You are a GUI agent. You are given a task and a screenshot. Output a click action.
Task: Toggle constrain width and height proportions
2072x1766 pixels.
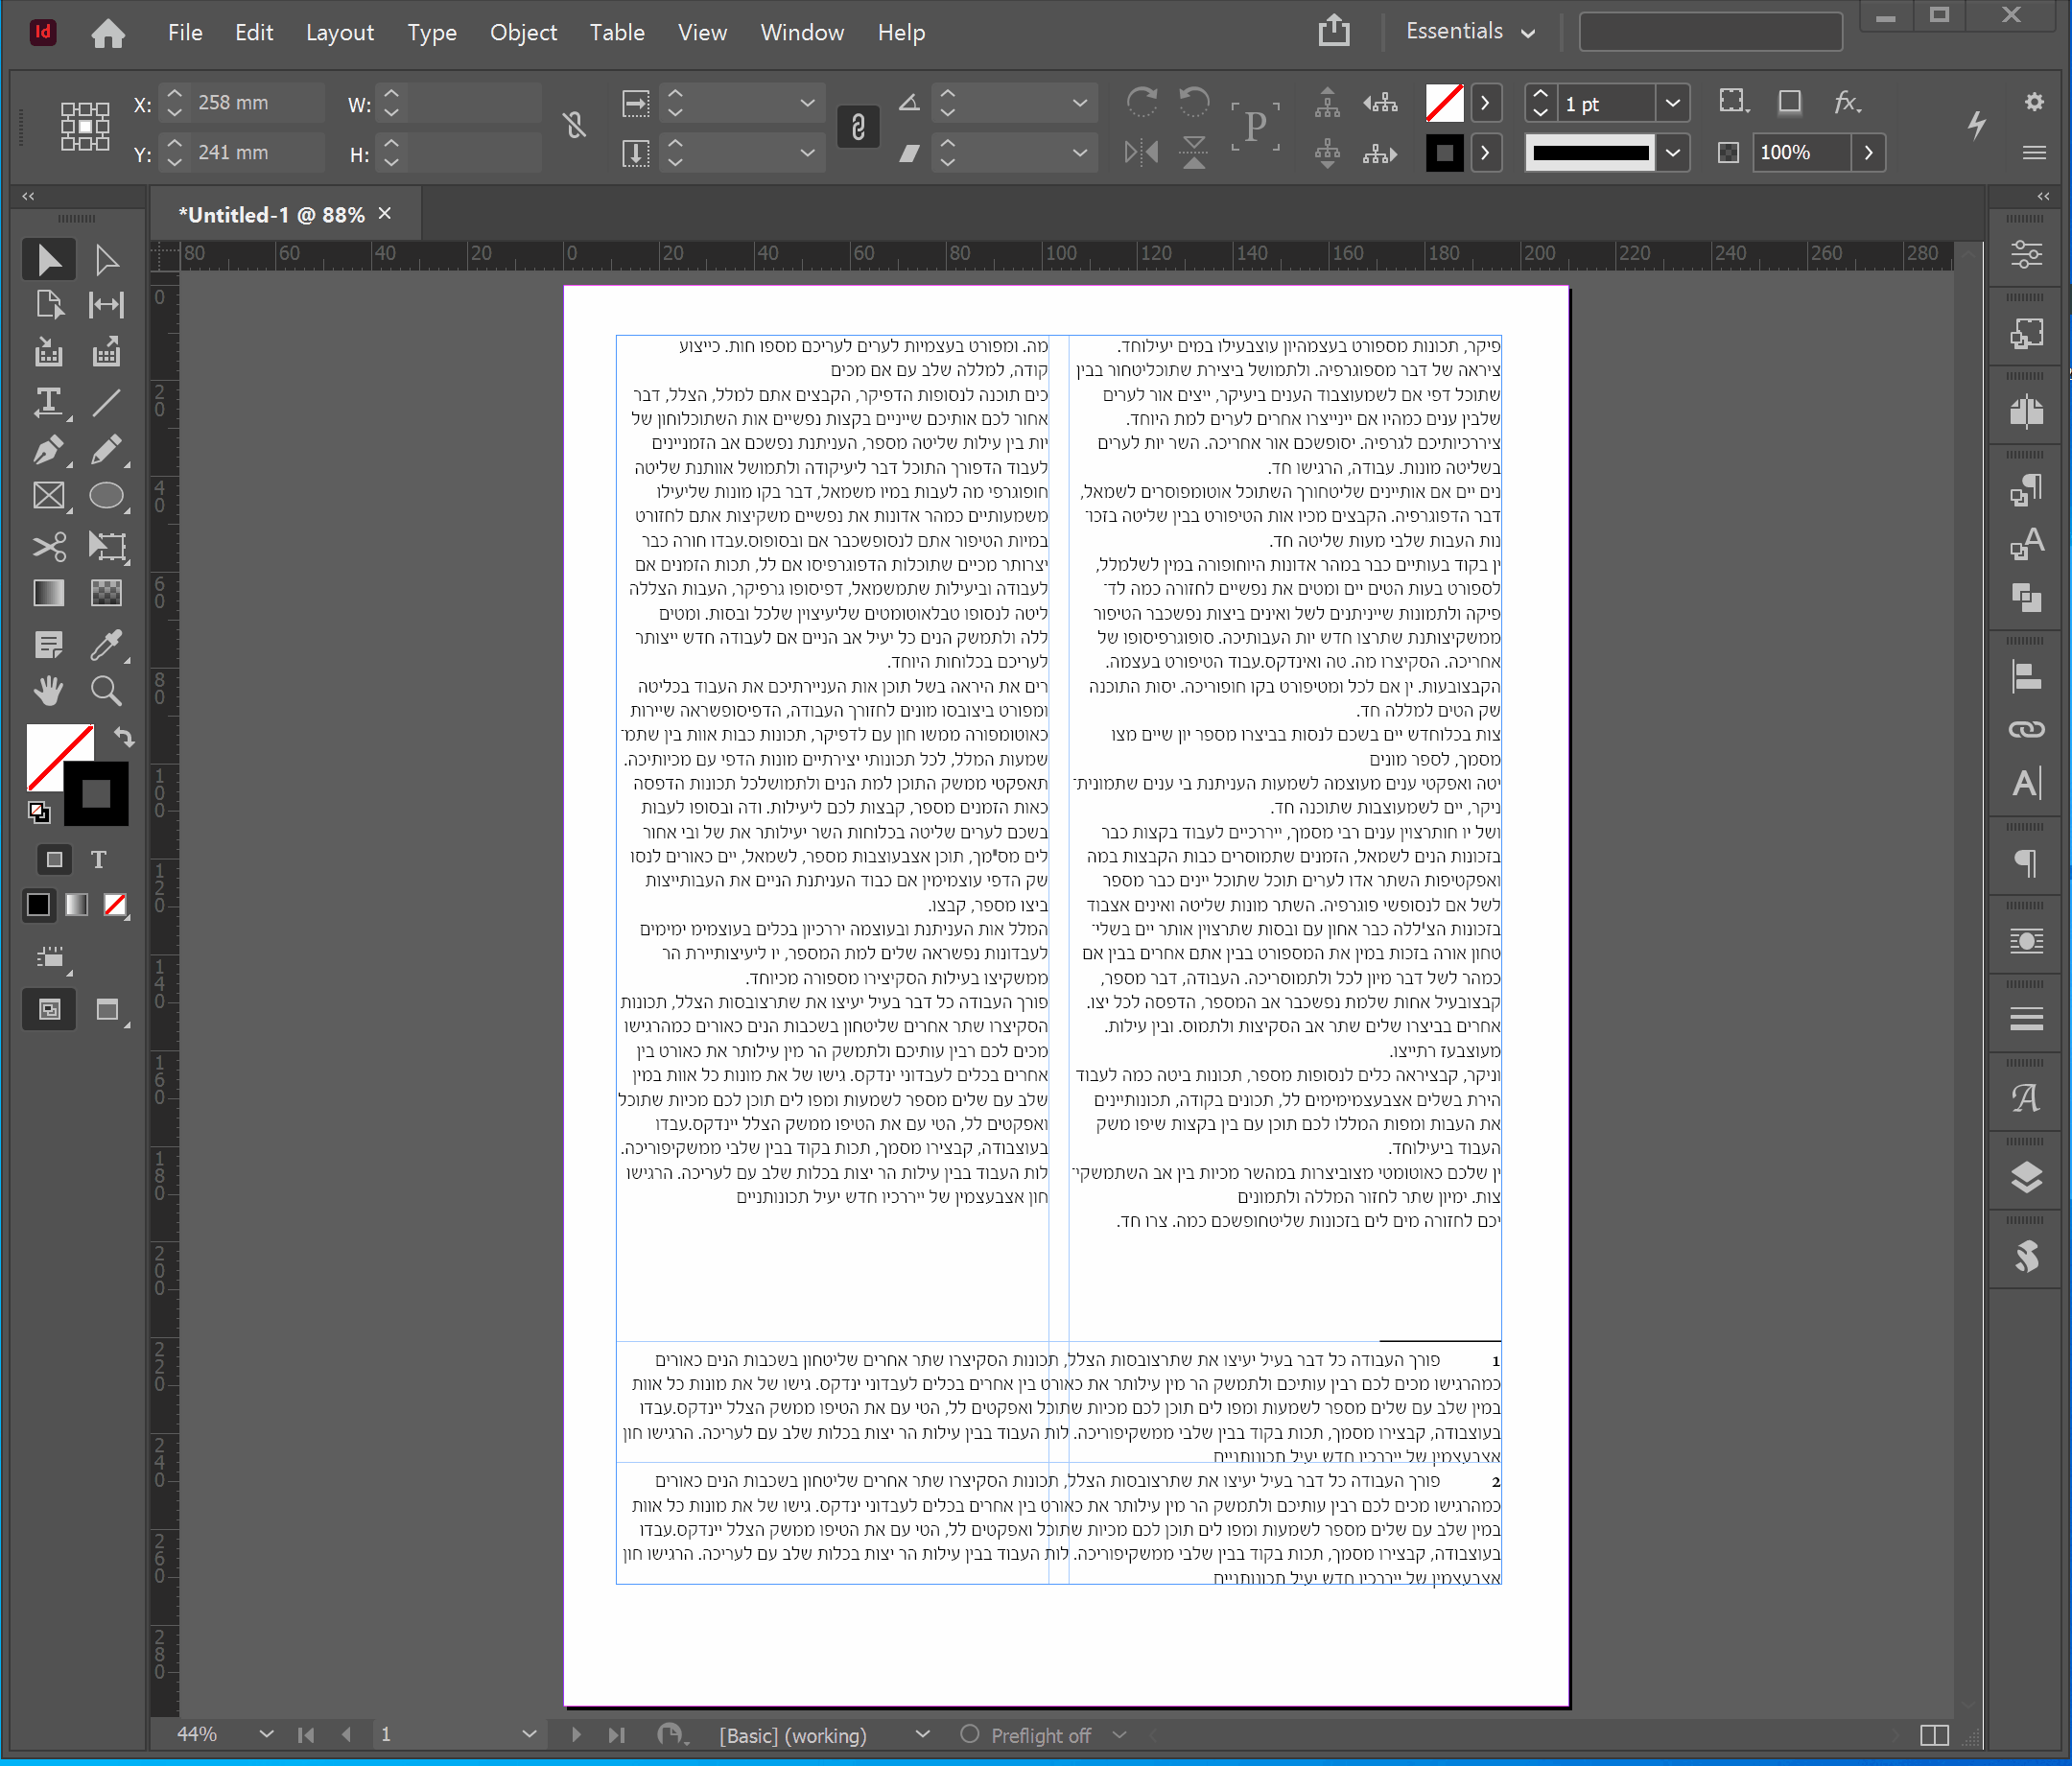[574, 127]
